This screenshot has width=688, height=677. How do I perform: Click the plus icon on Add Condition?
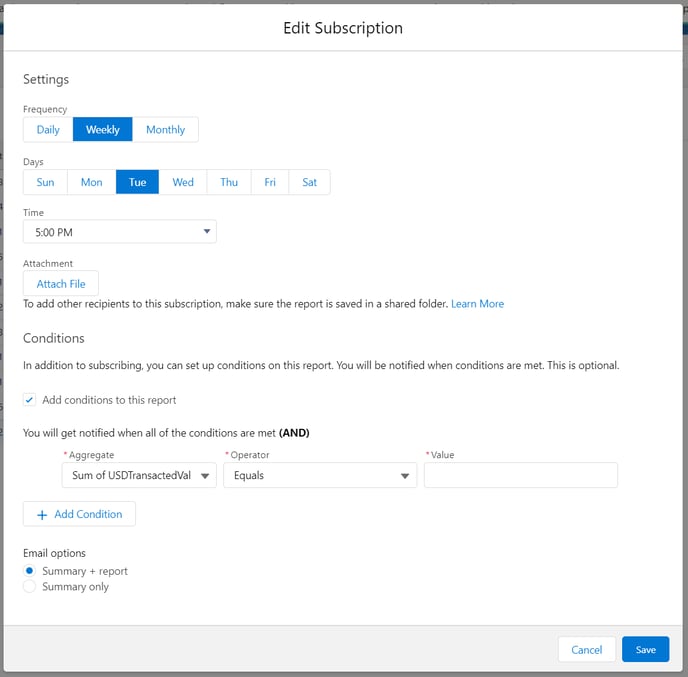coord(42,514)
